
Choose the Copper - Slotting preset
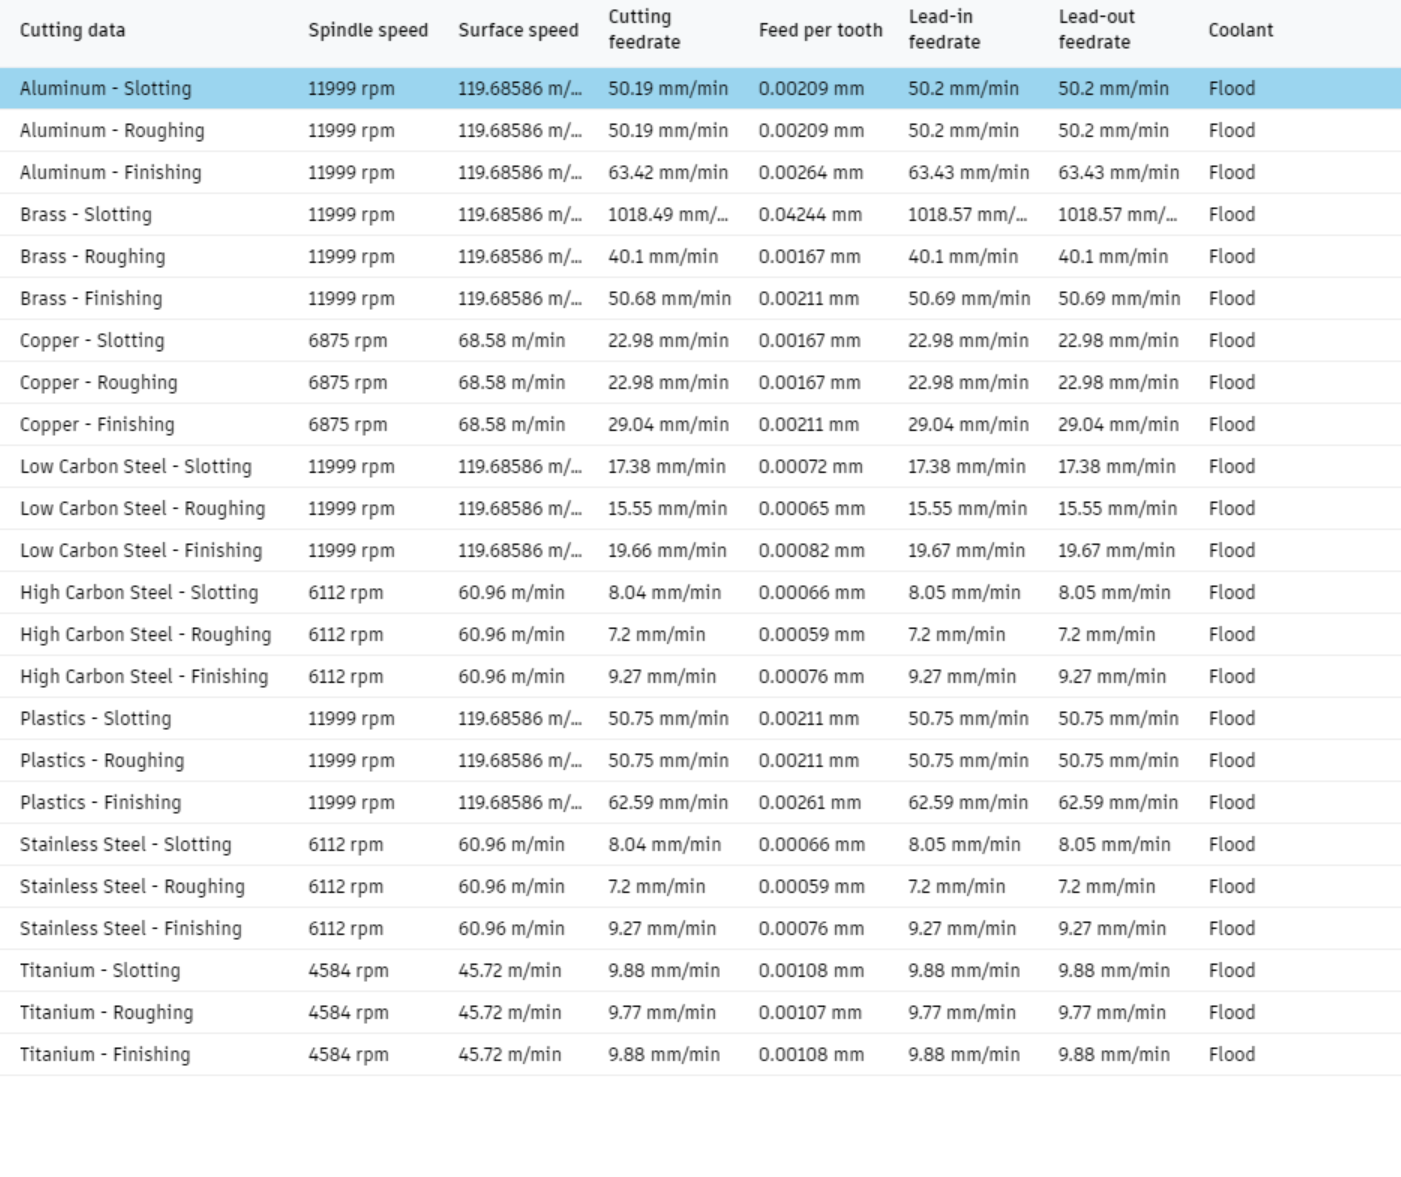coord(700,340)
